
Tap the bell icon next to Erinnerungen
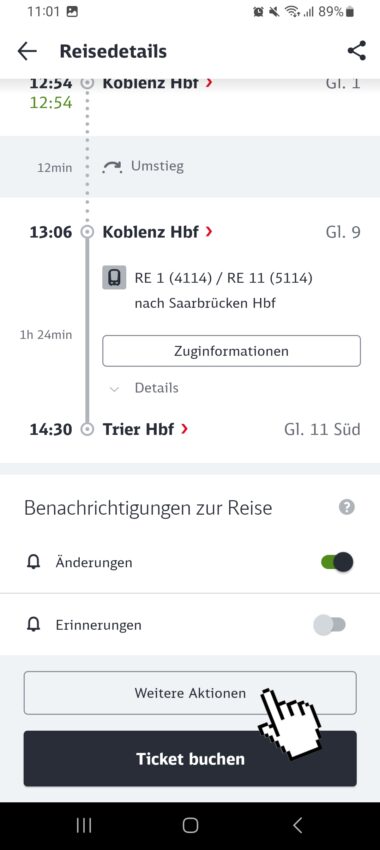[x=34, y=625]
